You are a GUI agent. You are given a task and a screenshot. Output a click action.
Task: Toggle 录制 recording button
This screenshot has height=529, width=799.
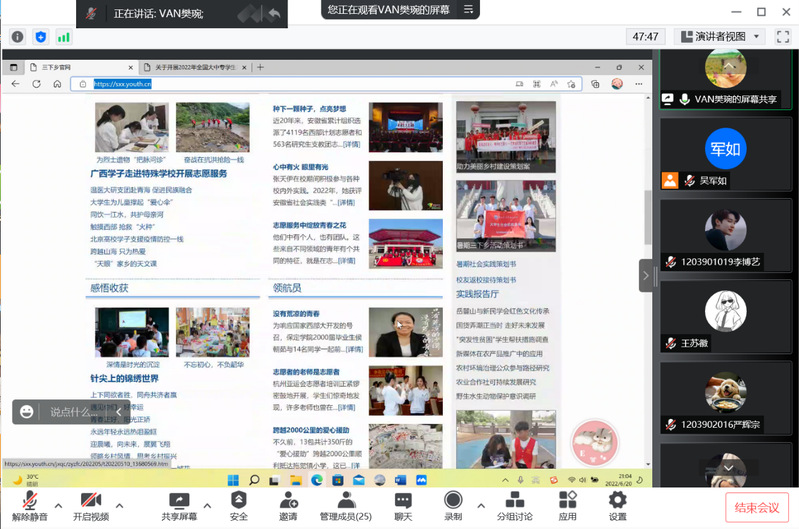point(453,505)
